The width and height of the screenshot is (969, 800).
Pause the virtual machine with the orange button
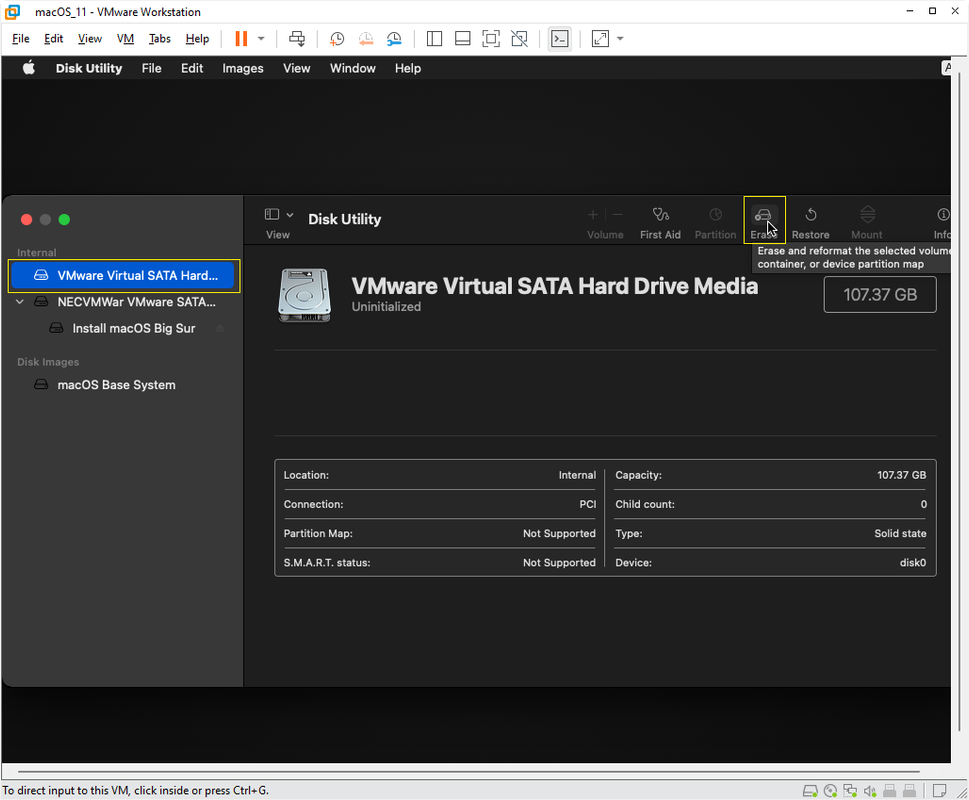[x=241, y=39]
